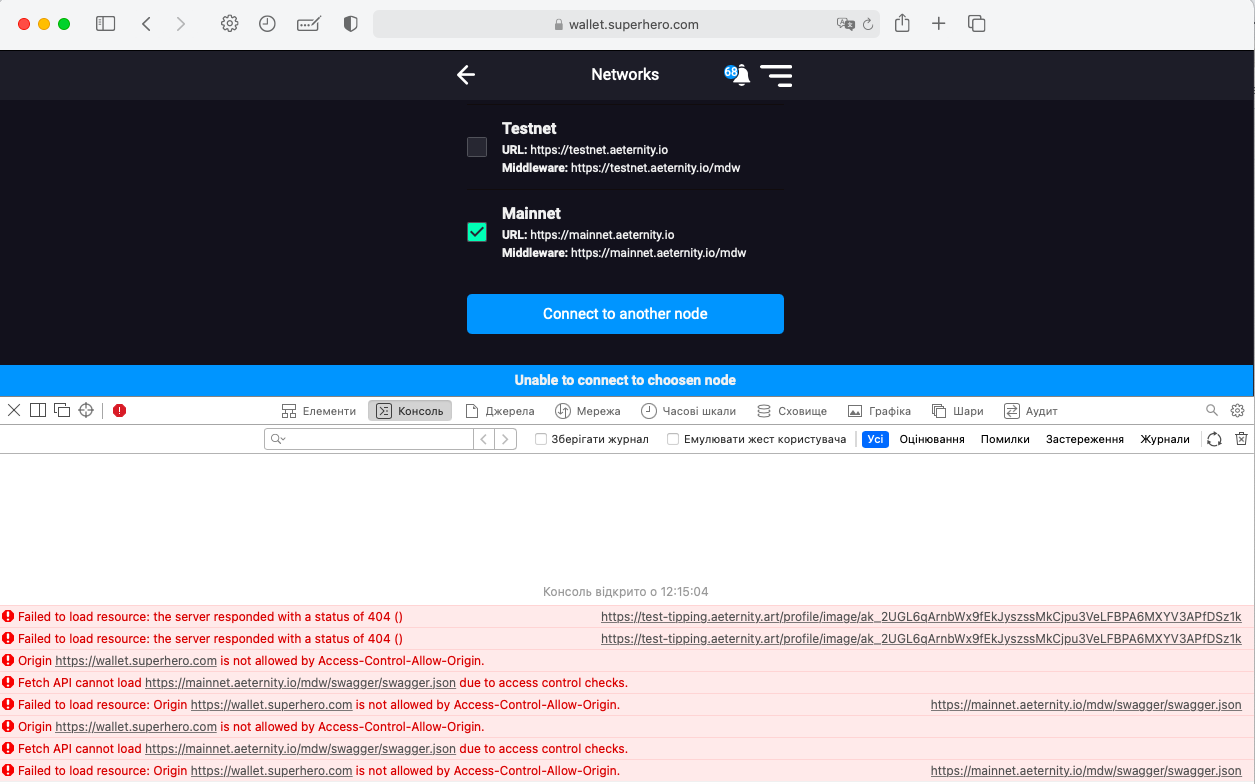Screen dimensions: 1255x784
Task: Open the wallet hamburger menu
Action: (x=777, y=74)
